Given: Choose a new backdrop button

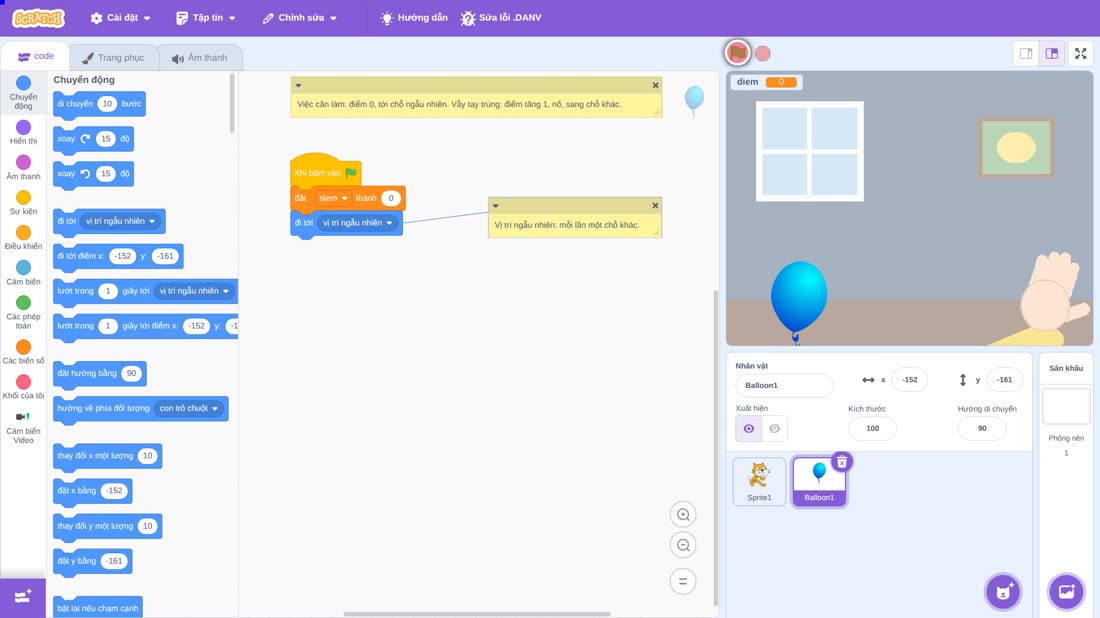Looking at the screenshot, I should 1066,591.
